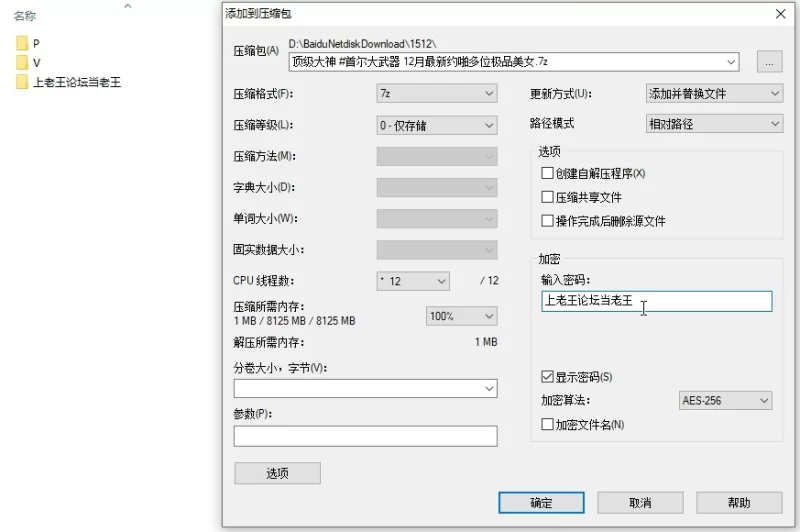
Task: Open the archive name dropdown
Action: click(x=731, y=62)
